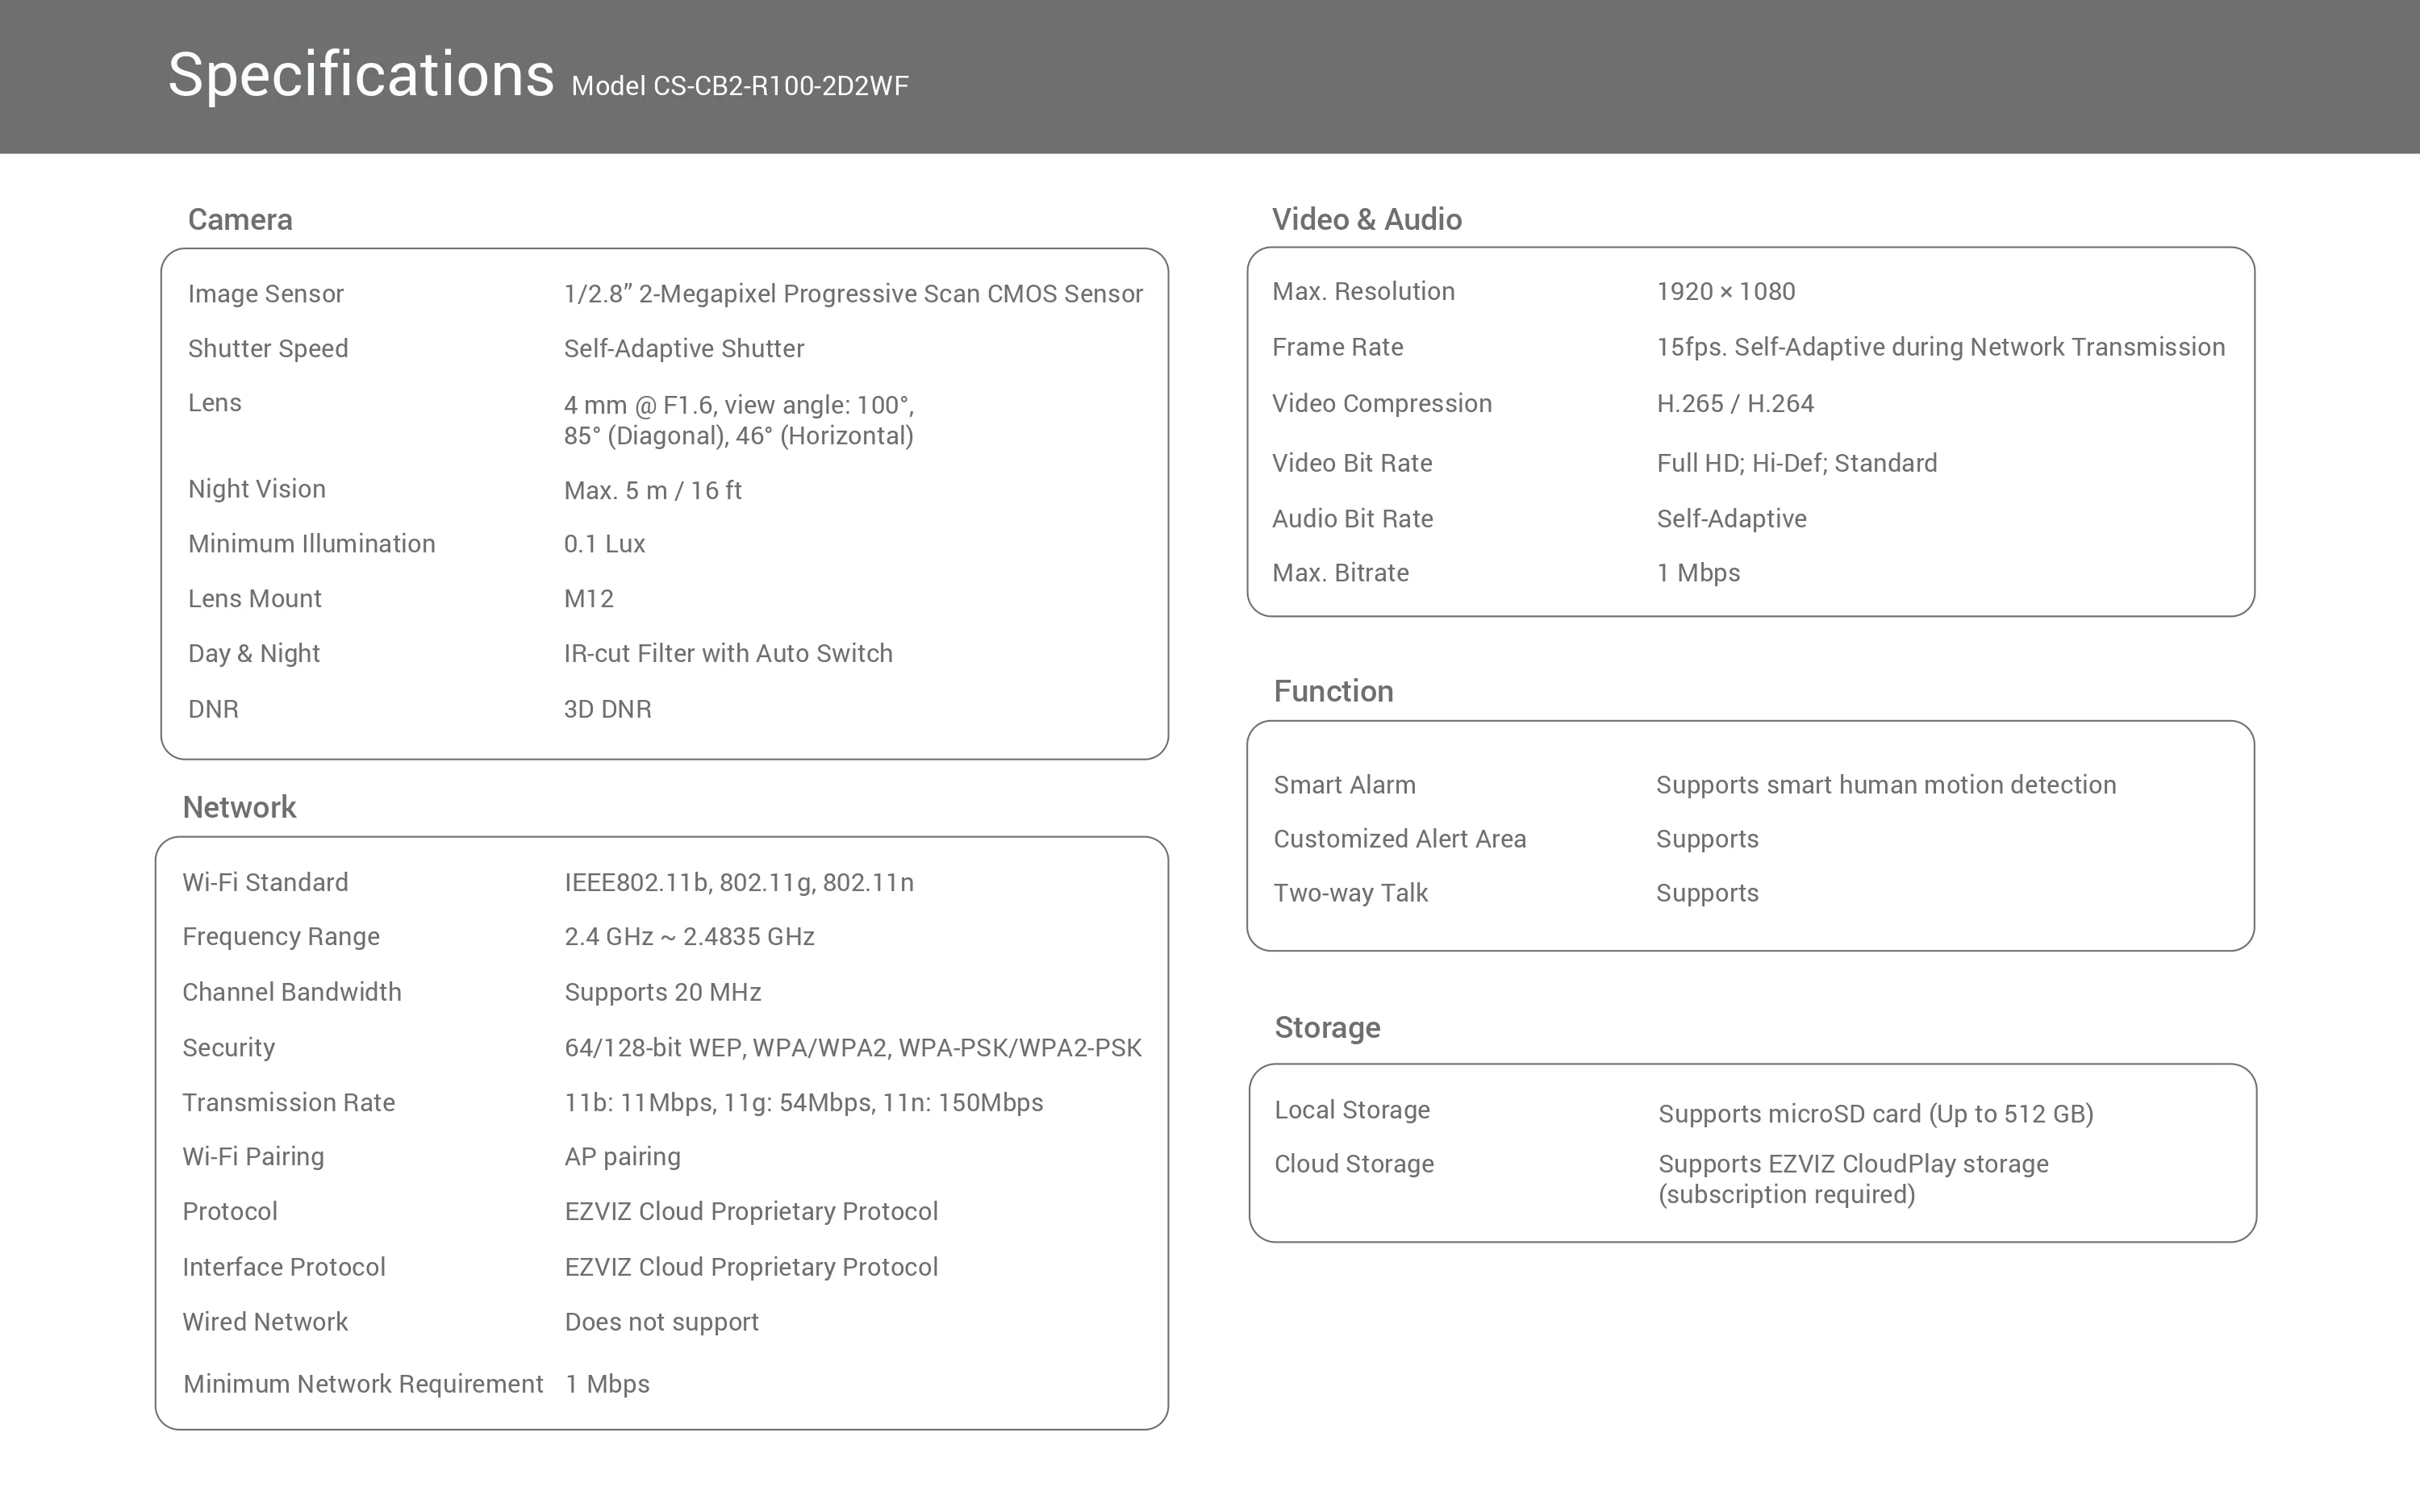2420x1512 pixels.
Task: Click the Lens Mount label
Action: pyautogui.click(x=255, y=598)
